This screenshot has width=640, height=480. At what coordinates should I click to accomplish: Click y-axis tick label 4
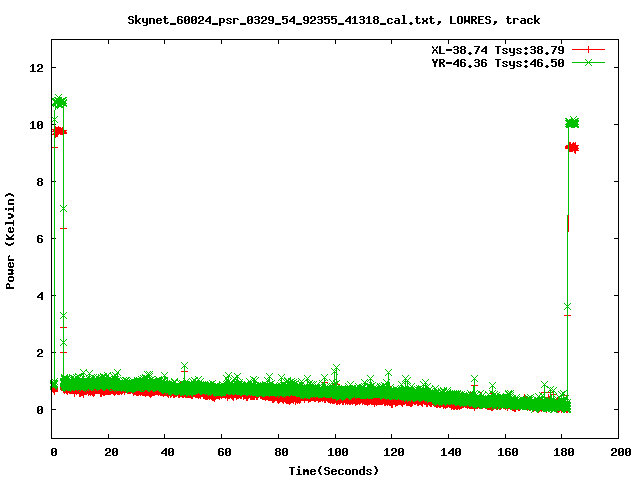point(40,296)
